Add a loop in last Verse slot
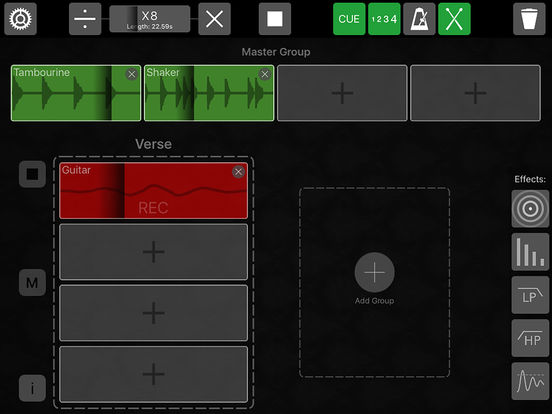The width and height of the screenshot is (552, 414). (153, 374)
